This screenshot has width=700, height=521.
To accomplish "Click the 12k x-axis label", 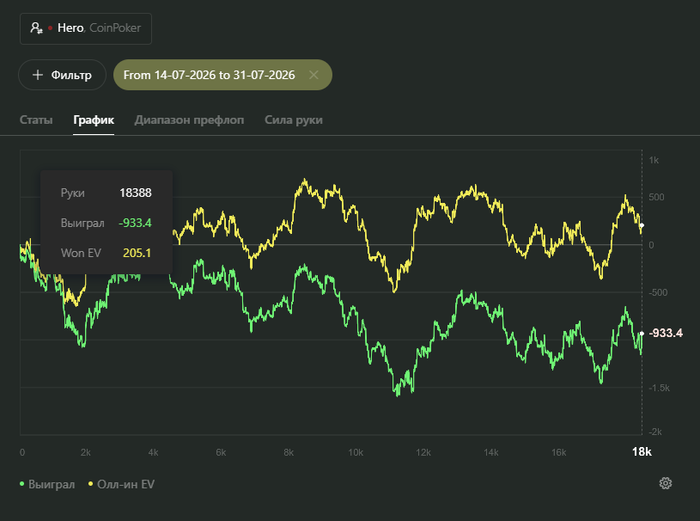I will [x=423, y=453].
